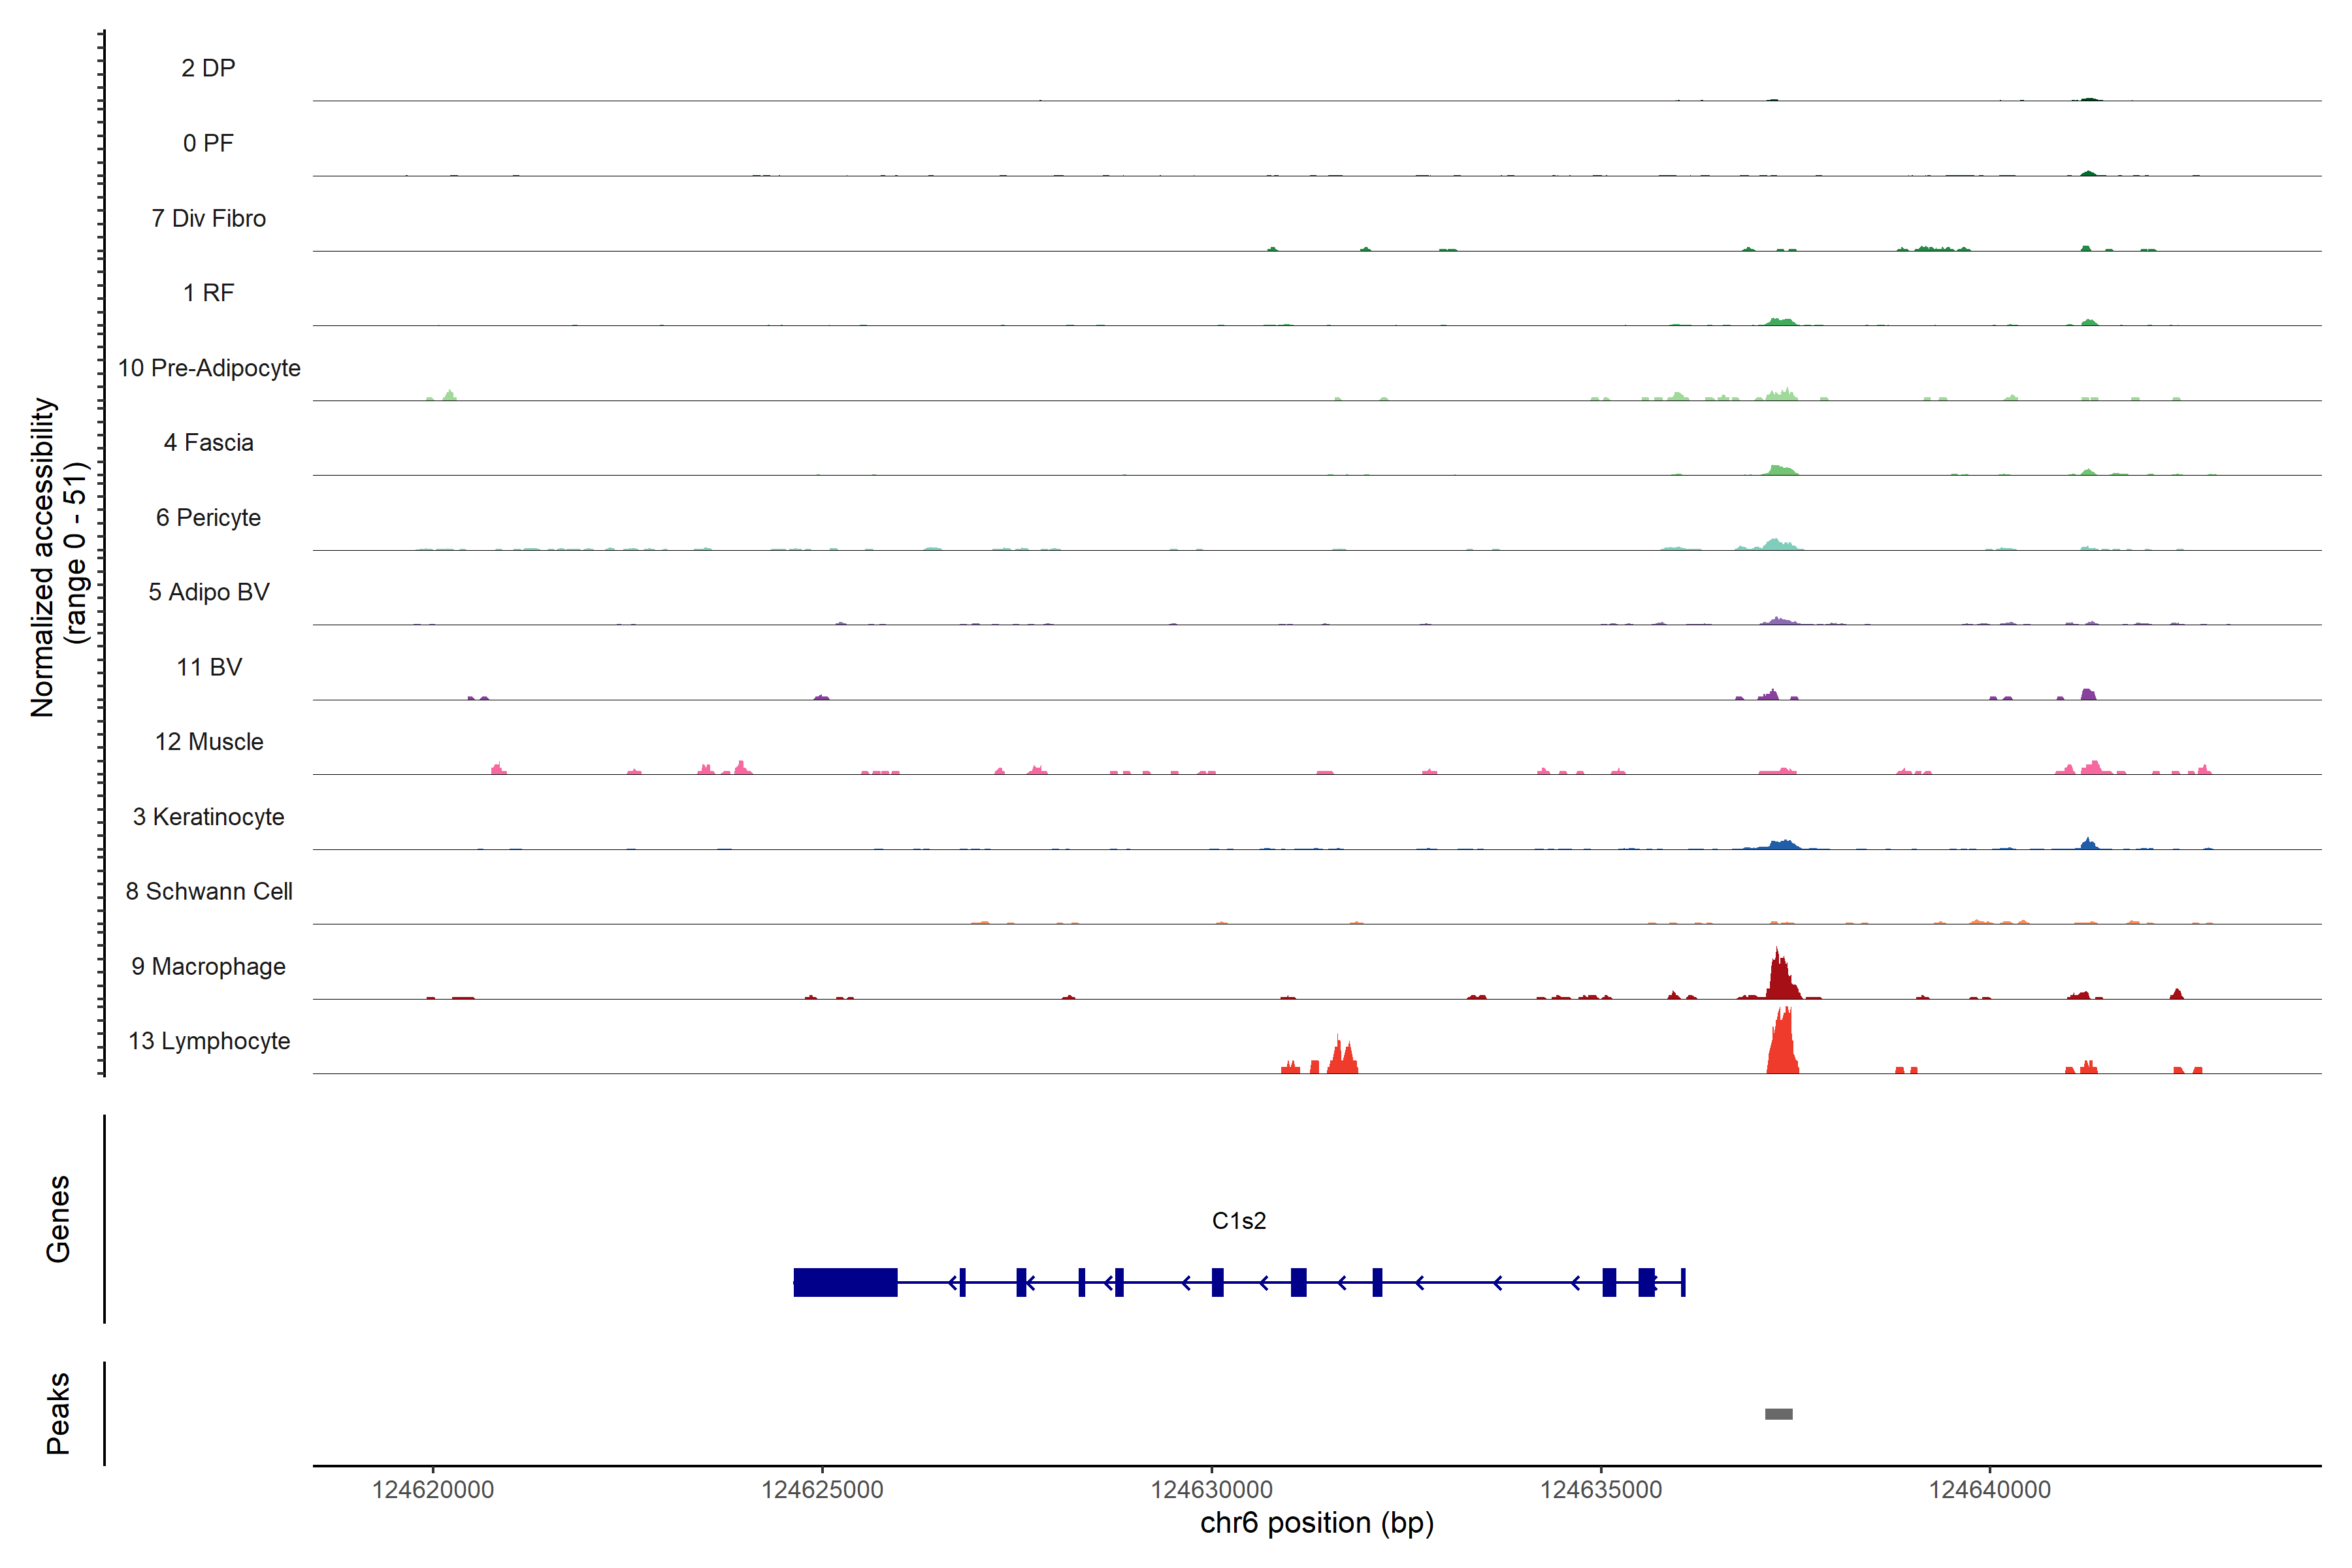This screenshot has width=2352, height=1568.
Task: Select the 9 Macrophage track label
Action: (208, 966)
